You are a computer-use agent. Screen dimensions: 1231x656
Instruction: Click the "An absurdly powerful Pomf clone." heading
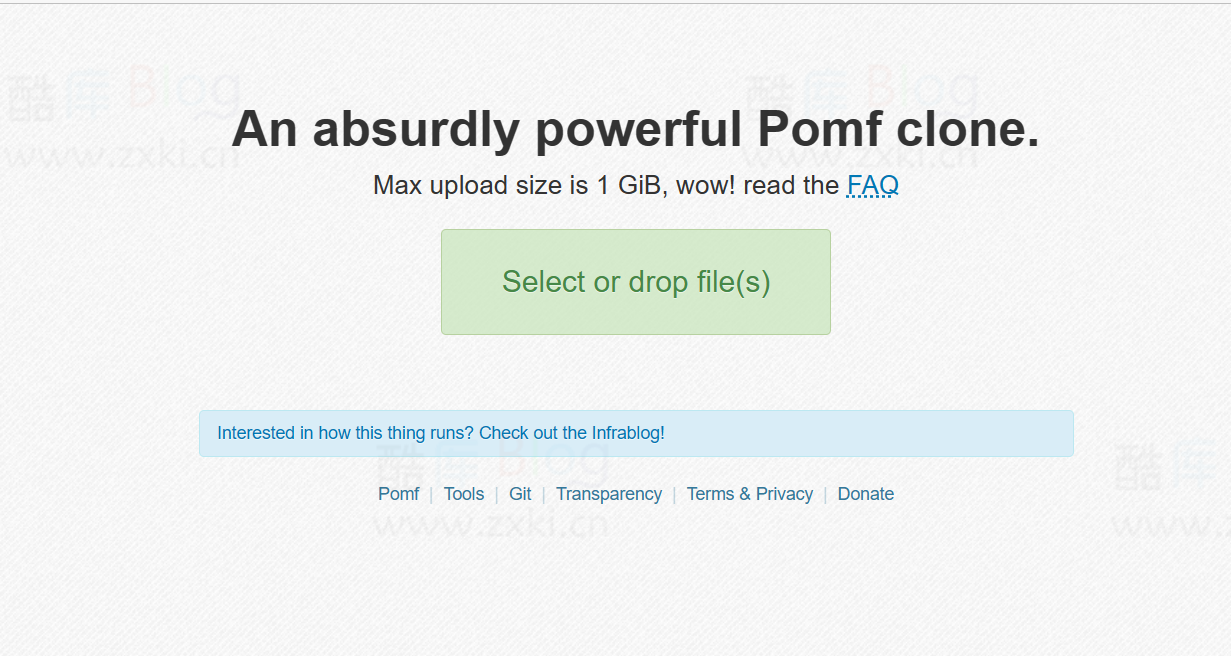point(636,128)
